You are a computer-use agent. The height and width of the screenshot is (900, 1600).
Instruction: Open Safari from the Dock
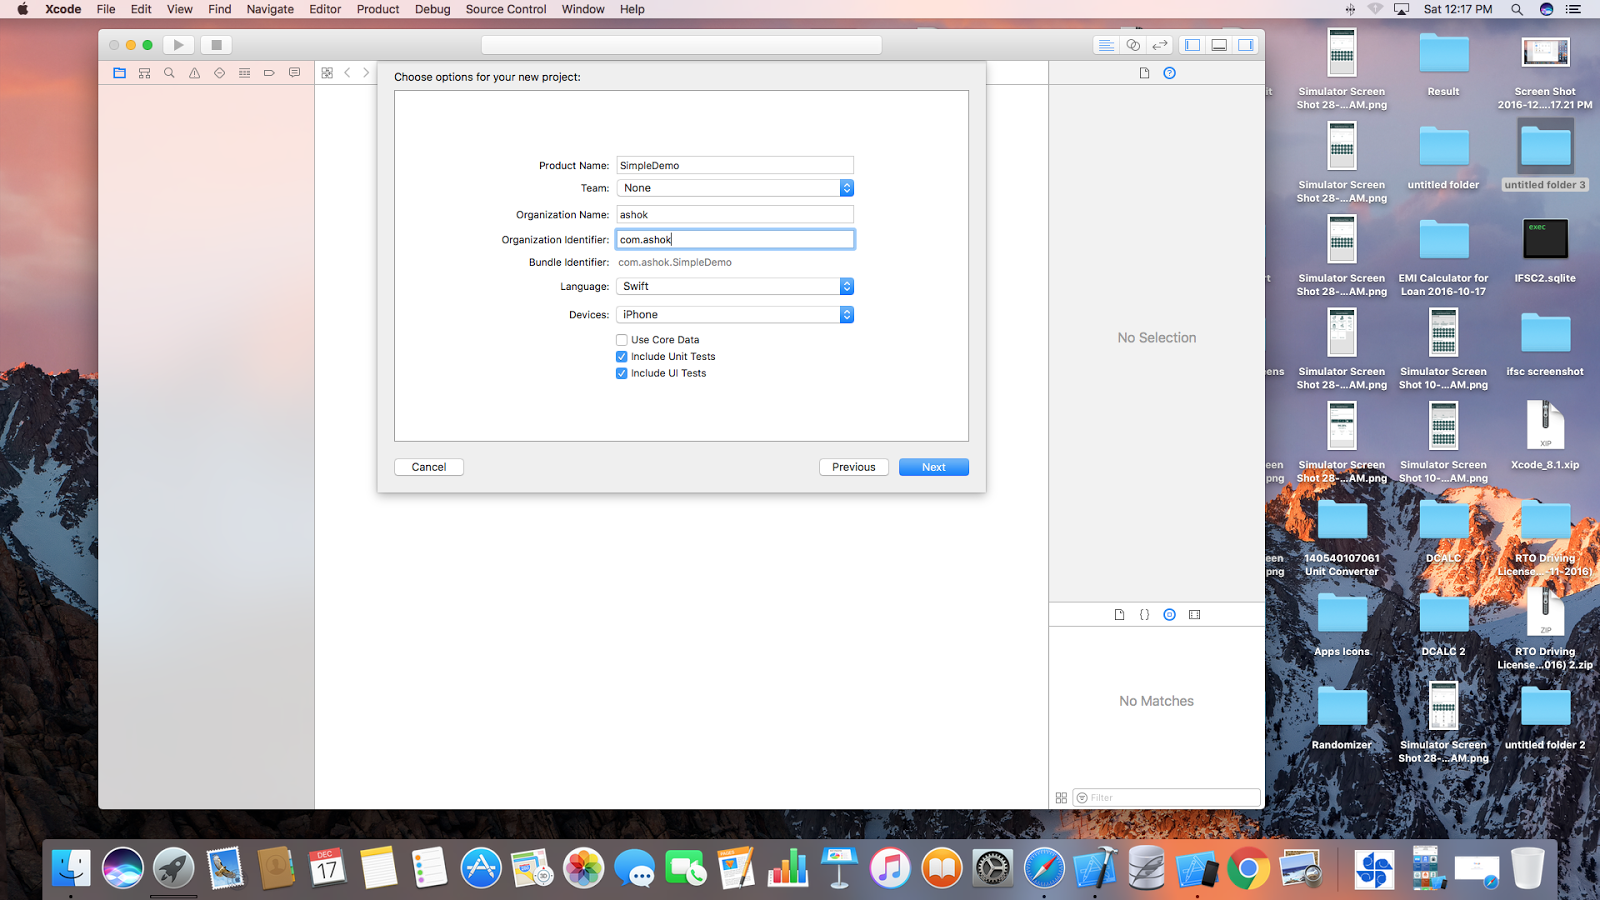pyautogui.click(x=1044, y=868)
